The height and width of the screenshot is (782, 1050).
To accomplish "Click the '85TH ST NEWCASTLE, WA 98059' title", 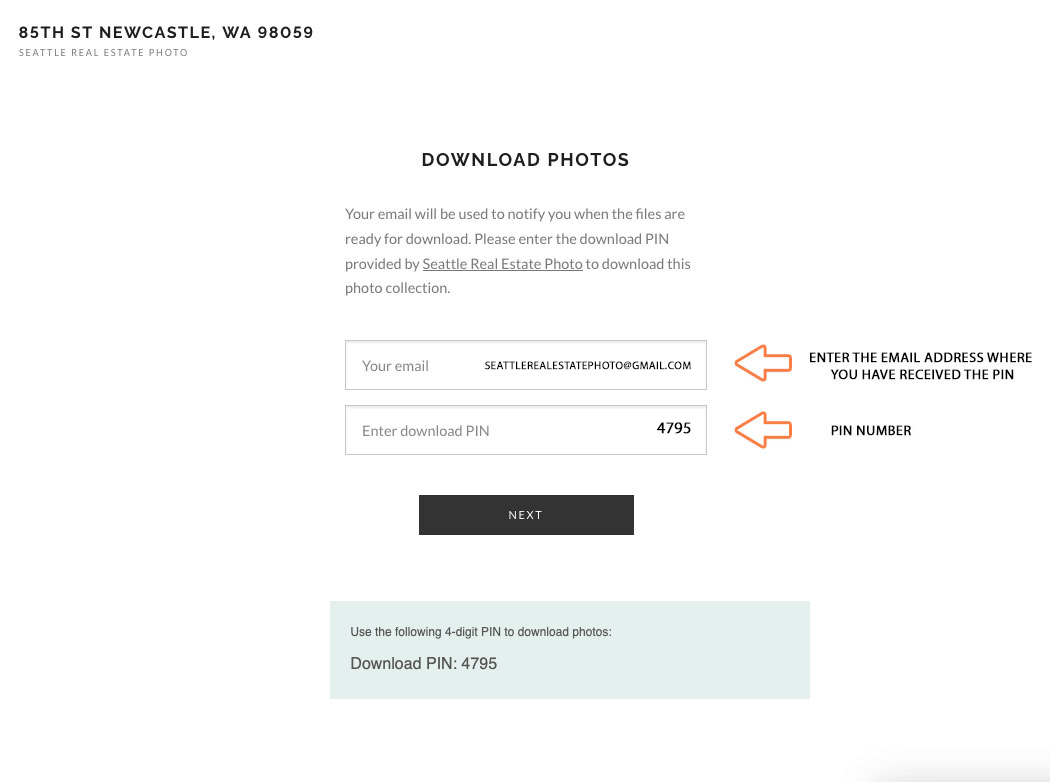I will (166, 32).
